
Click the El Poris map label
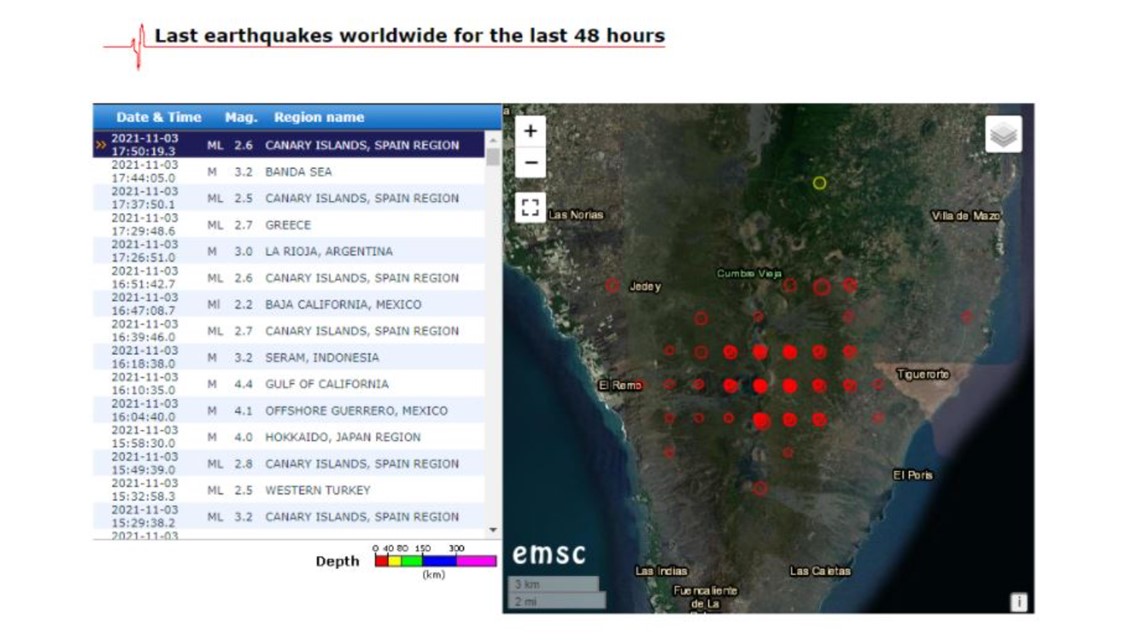[x=913, y=475]
